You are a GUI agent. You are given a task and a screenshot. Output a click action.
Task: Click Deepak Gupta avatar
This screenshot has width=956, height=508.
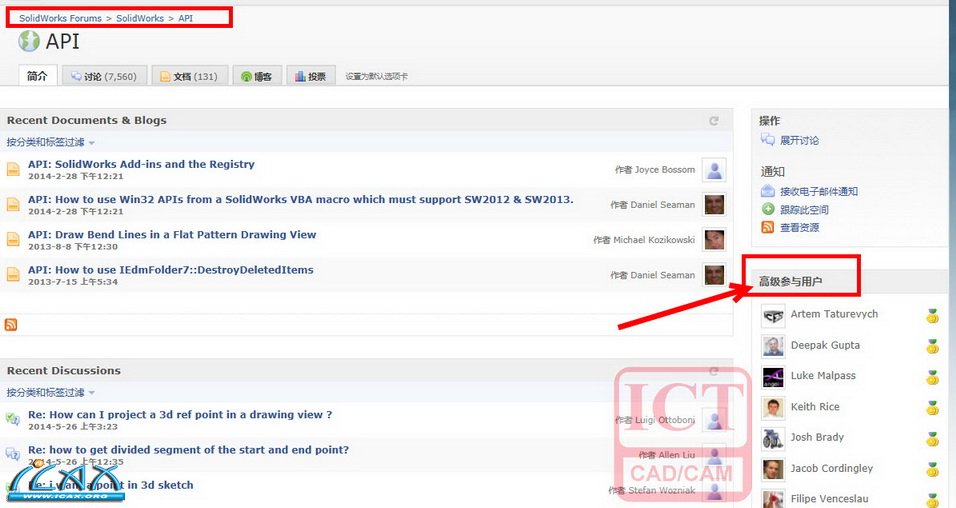point(773,346)
